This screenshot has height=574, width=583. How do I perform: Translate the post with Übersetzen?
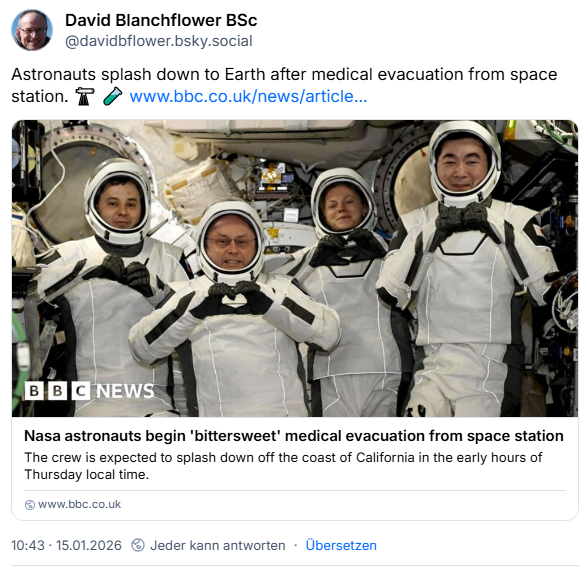[x=341, y=545]
